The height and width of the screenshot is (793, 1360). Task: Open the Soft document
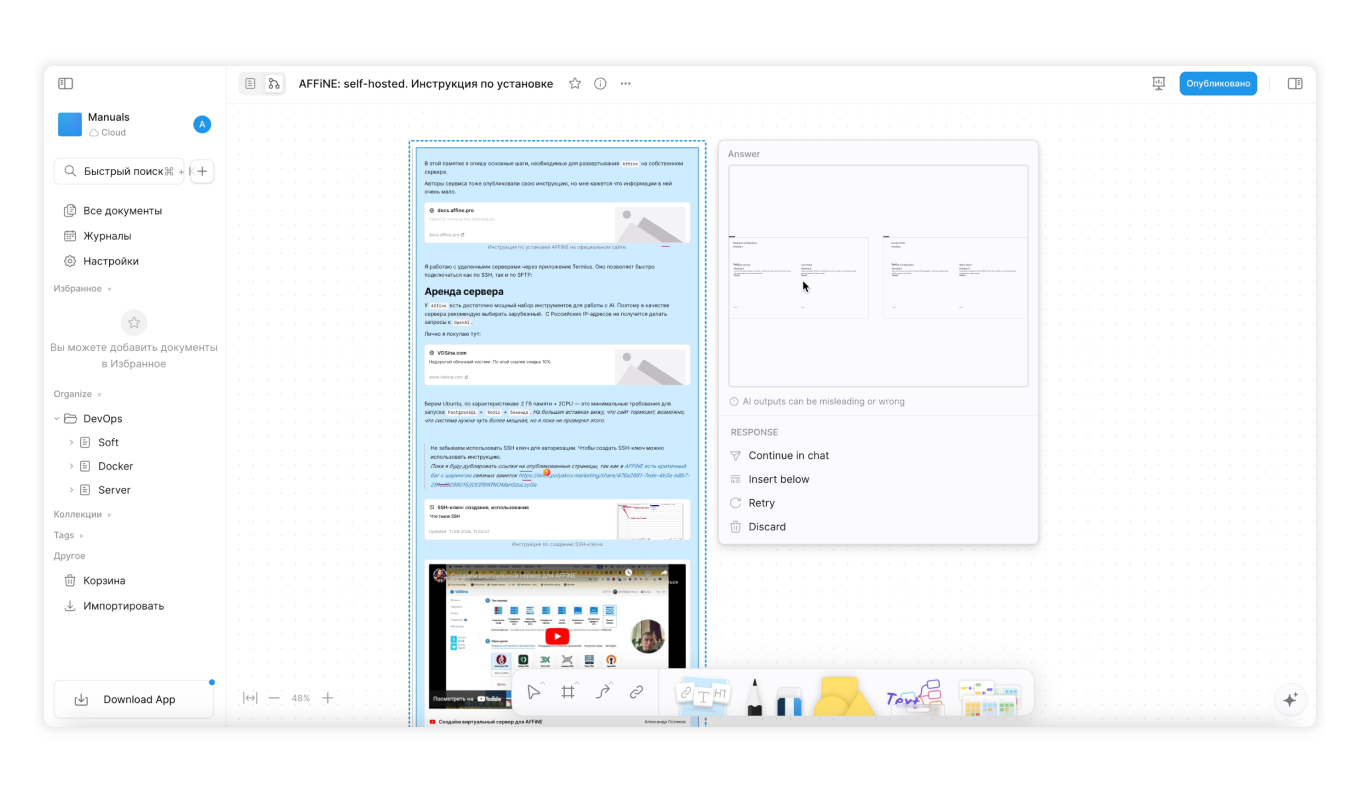tap(108, 442)
